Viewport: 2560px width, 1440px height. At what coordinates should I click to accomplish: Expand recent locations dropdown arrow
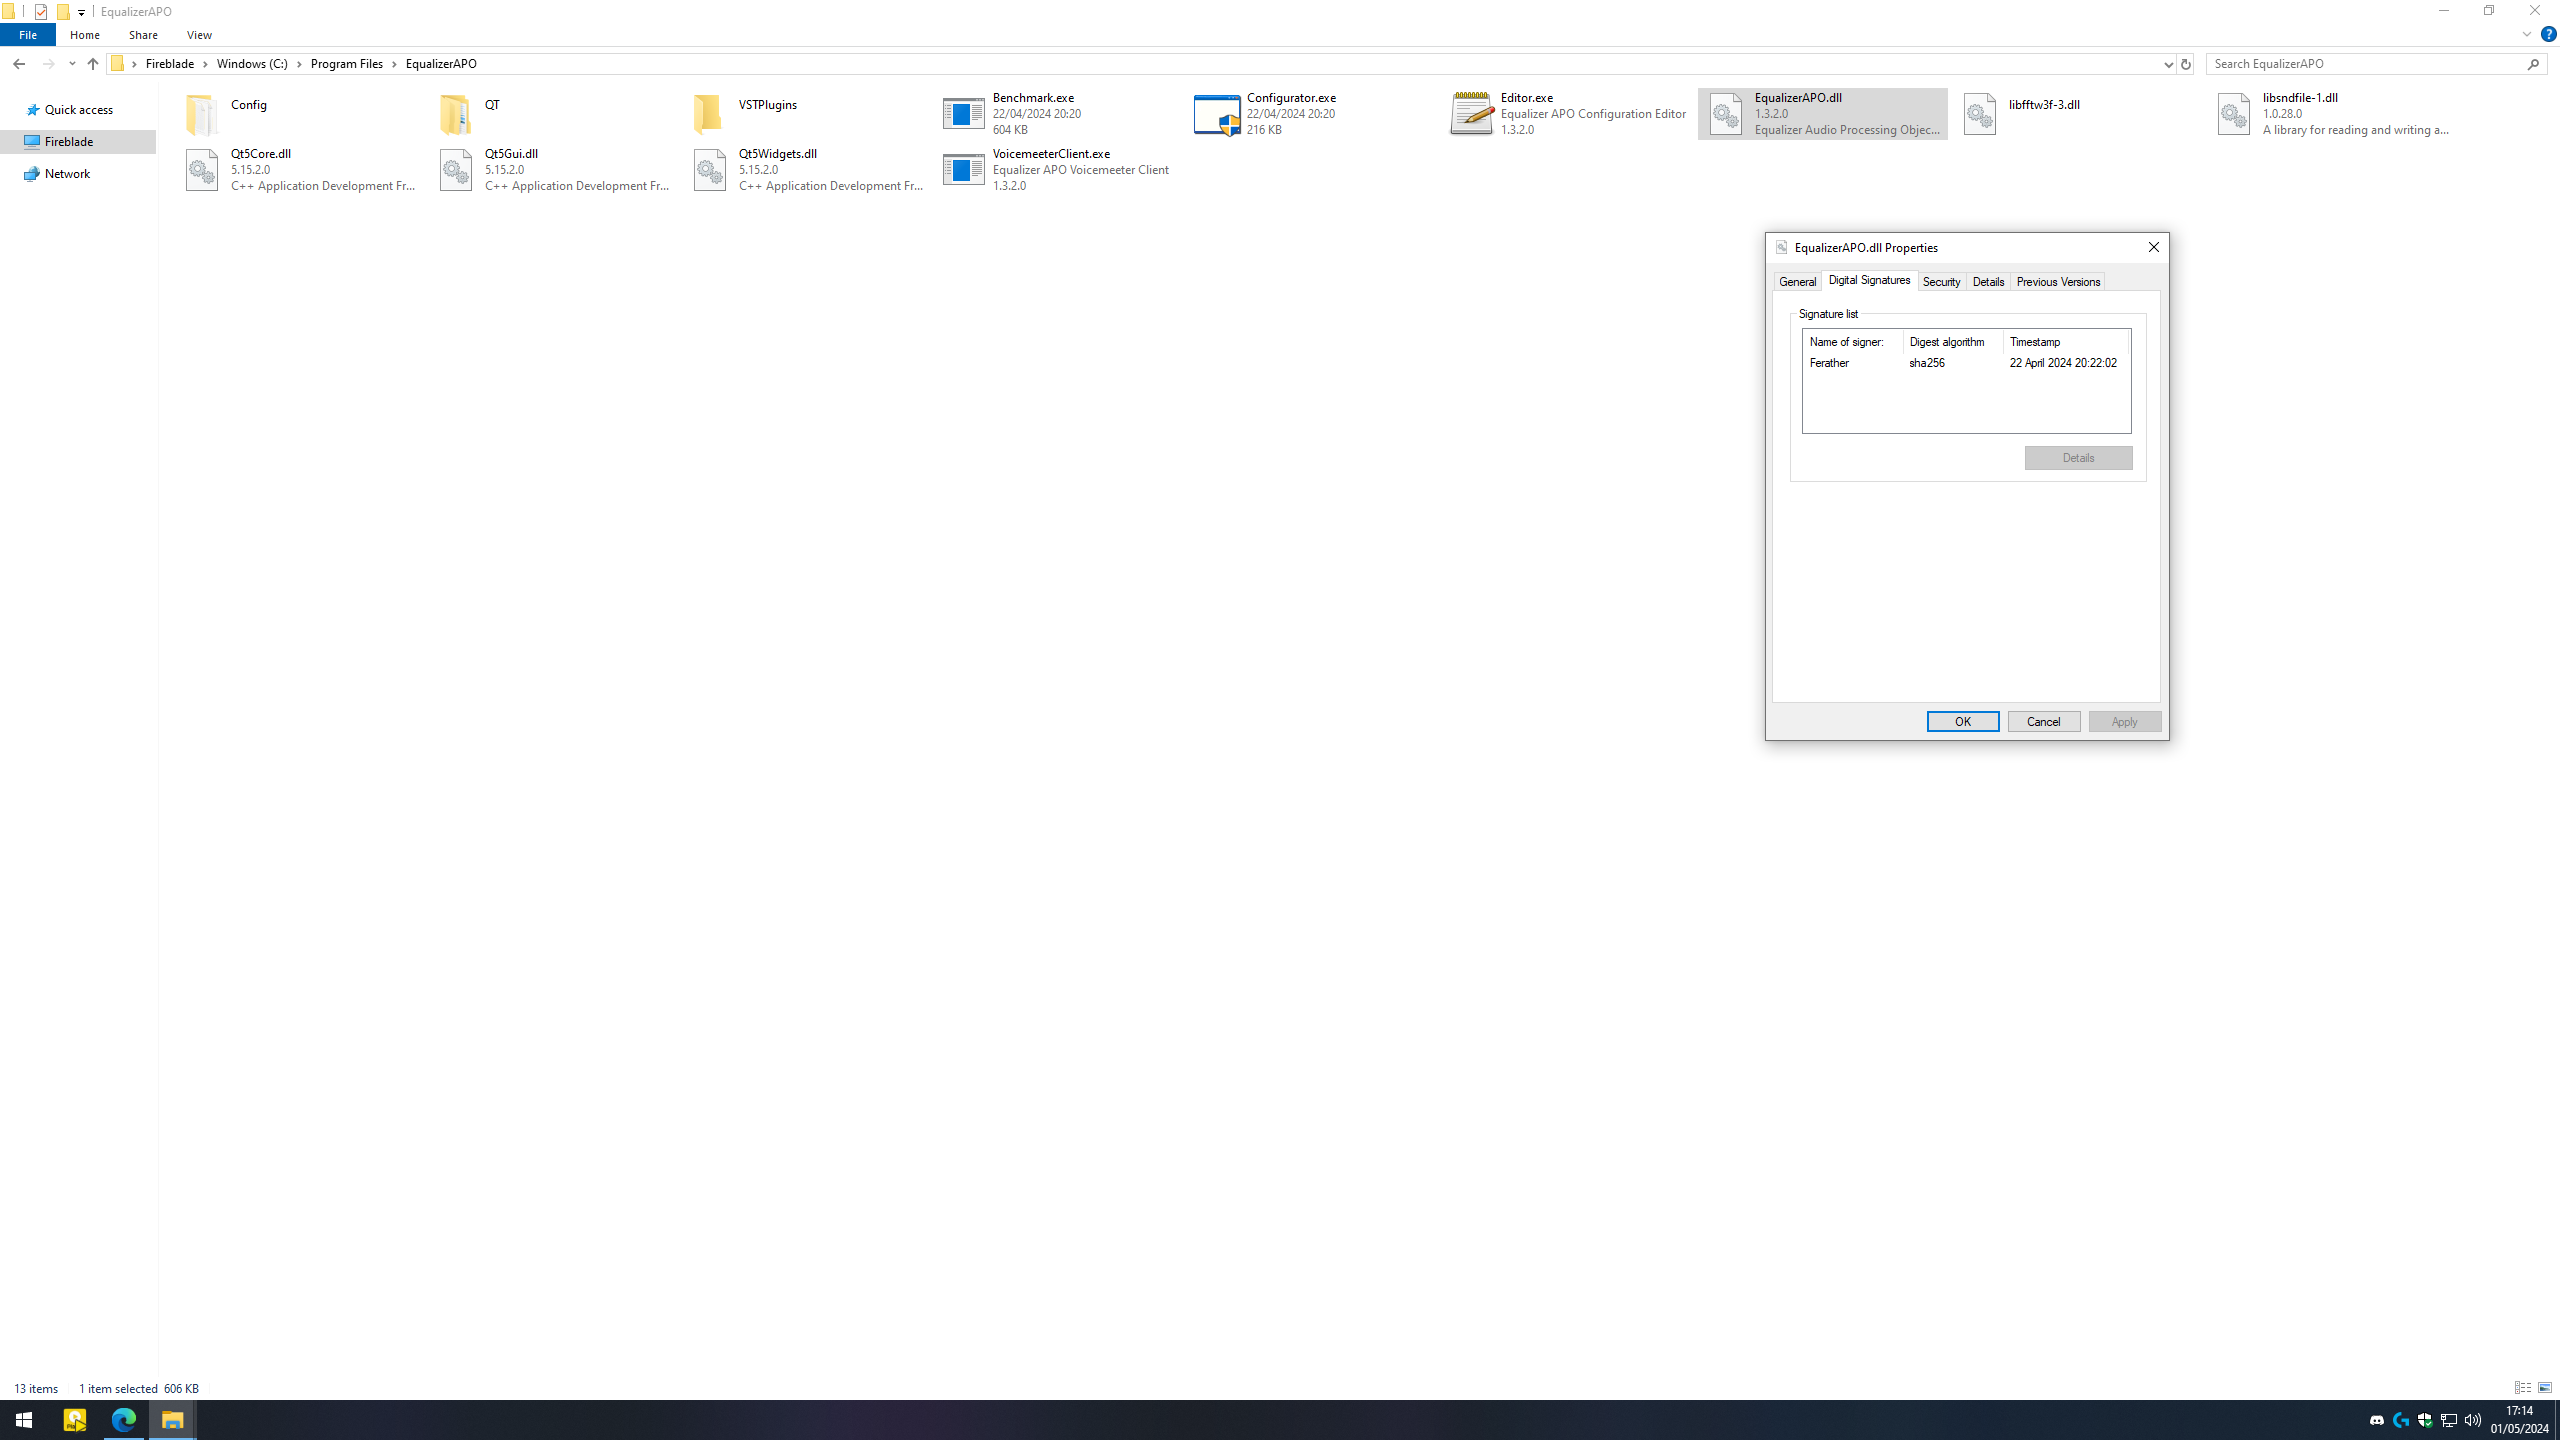[x=72, y=64]
